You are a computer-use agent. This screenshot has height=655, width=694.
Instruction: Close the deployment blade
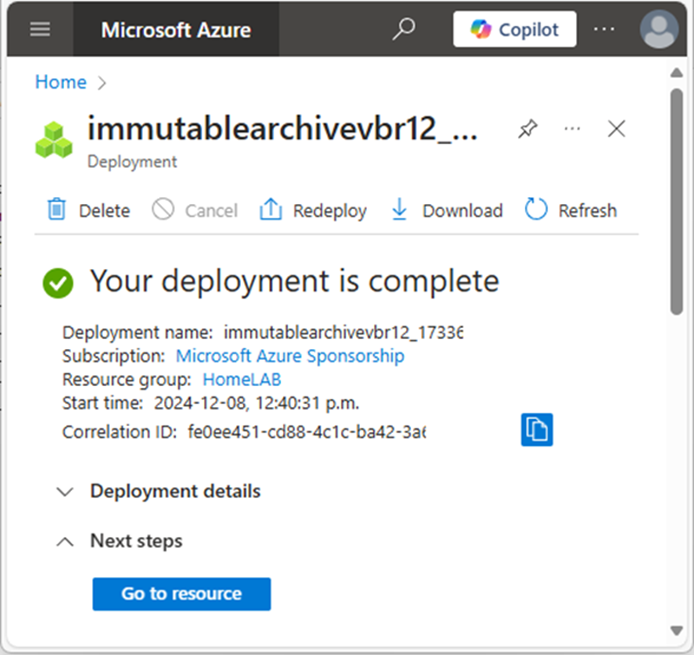pos(616,129)
